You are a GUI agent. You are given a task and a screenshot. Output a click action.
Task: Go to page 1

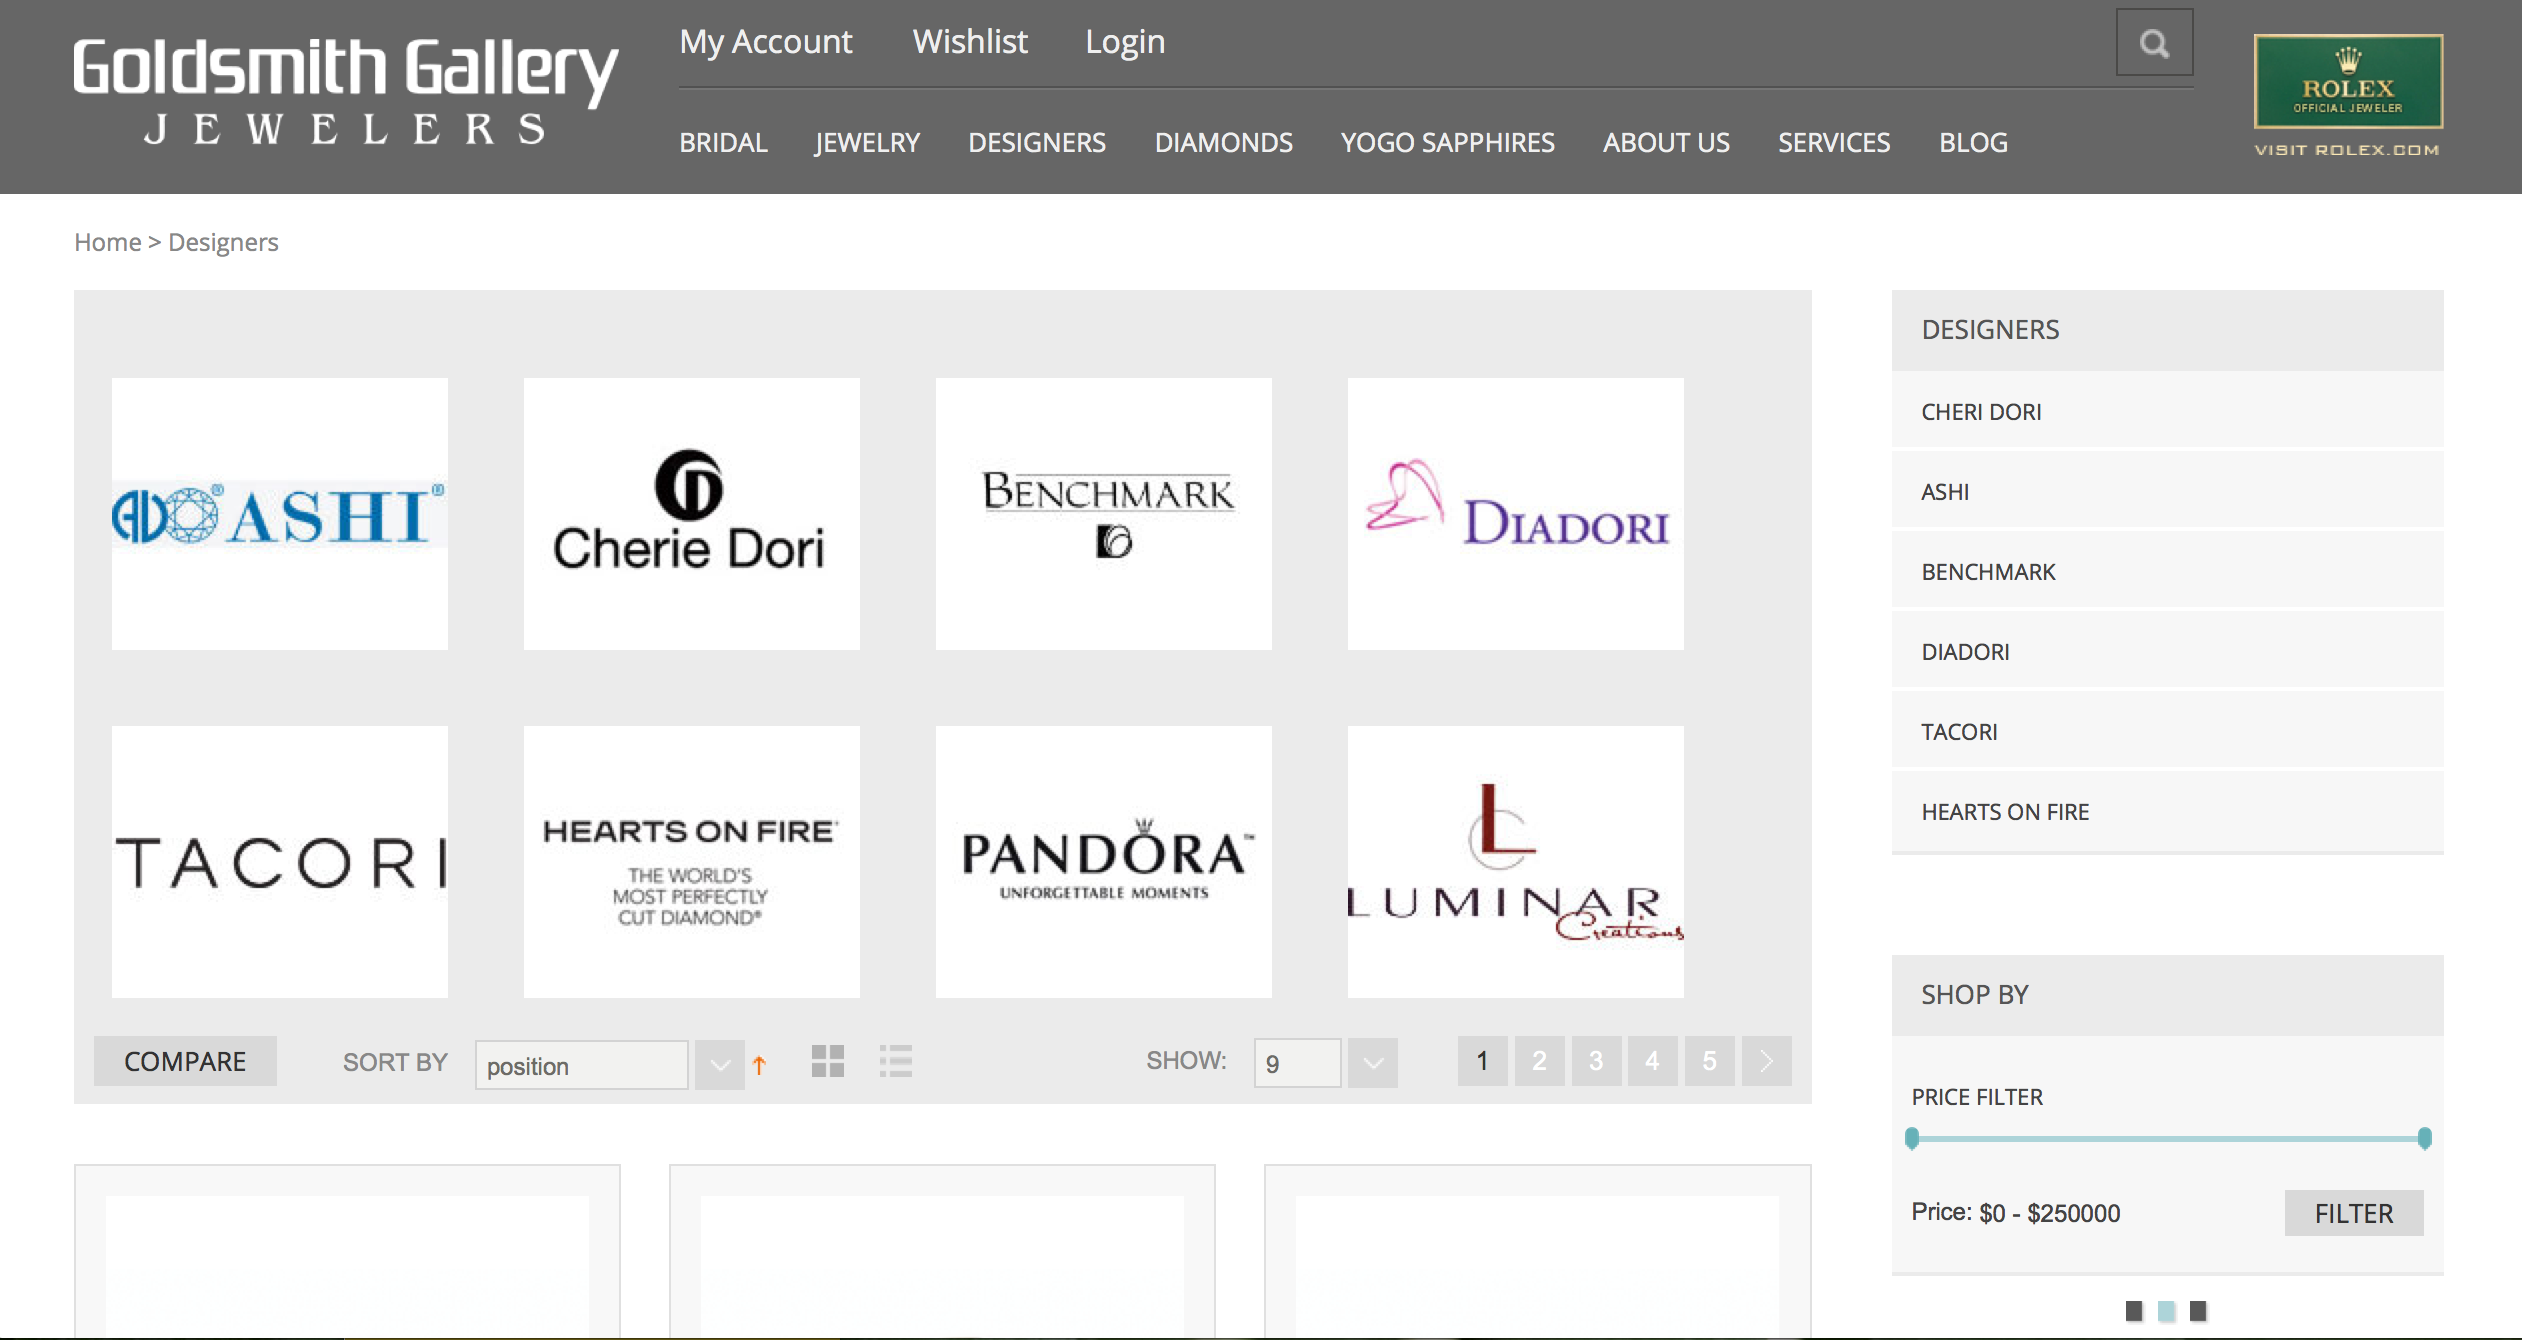coord(1482,1061)
